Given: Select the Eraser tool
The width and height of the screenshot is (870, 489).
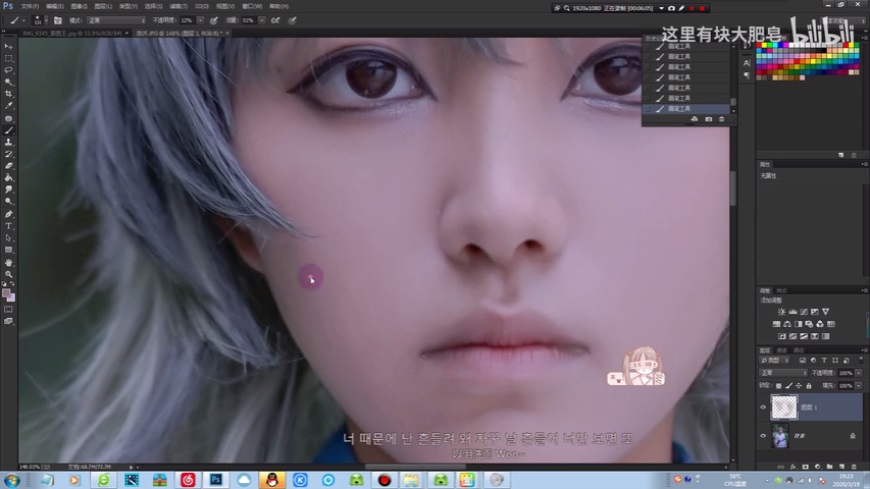Looking at the screenshot, I should 9,165.
